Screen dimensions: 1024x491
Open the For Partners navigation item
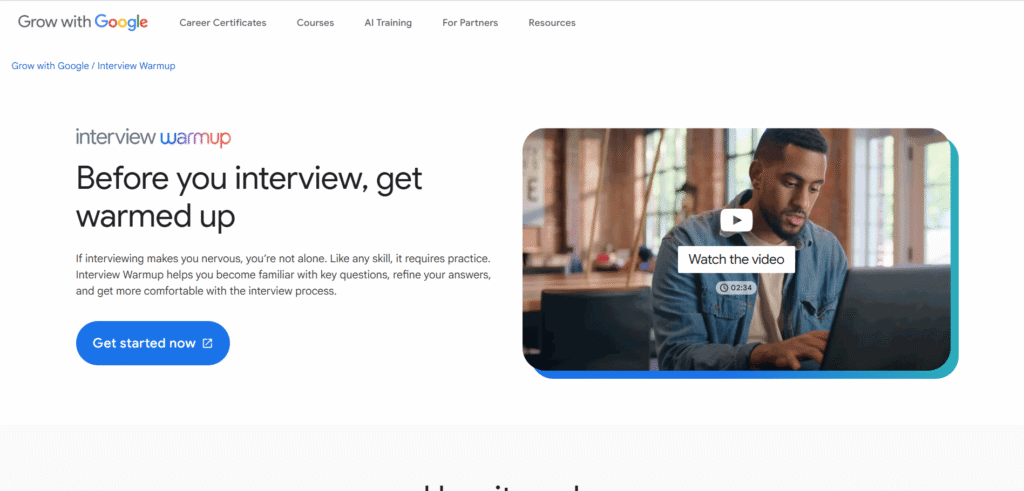470,23
